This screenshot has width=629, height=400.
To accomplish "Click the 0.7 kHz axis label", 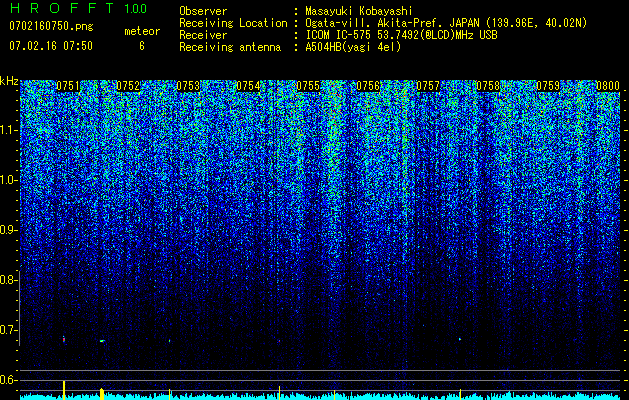I will (8, 330).
